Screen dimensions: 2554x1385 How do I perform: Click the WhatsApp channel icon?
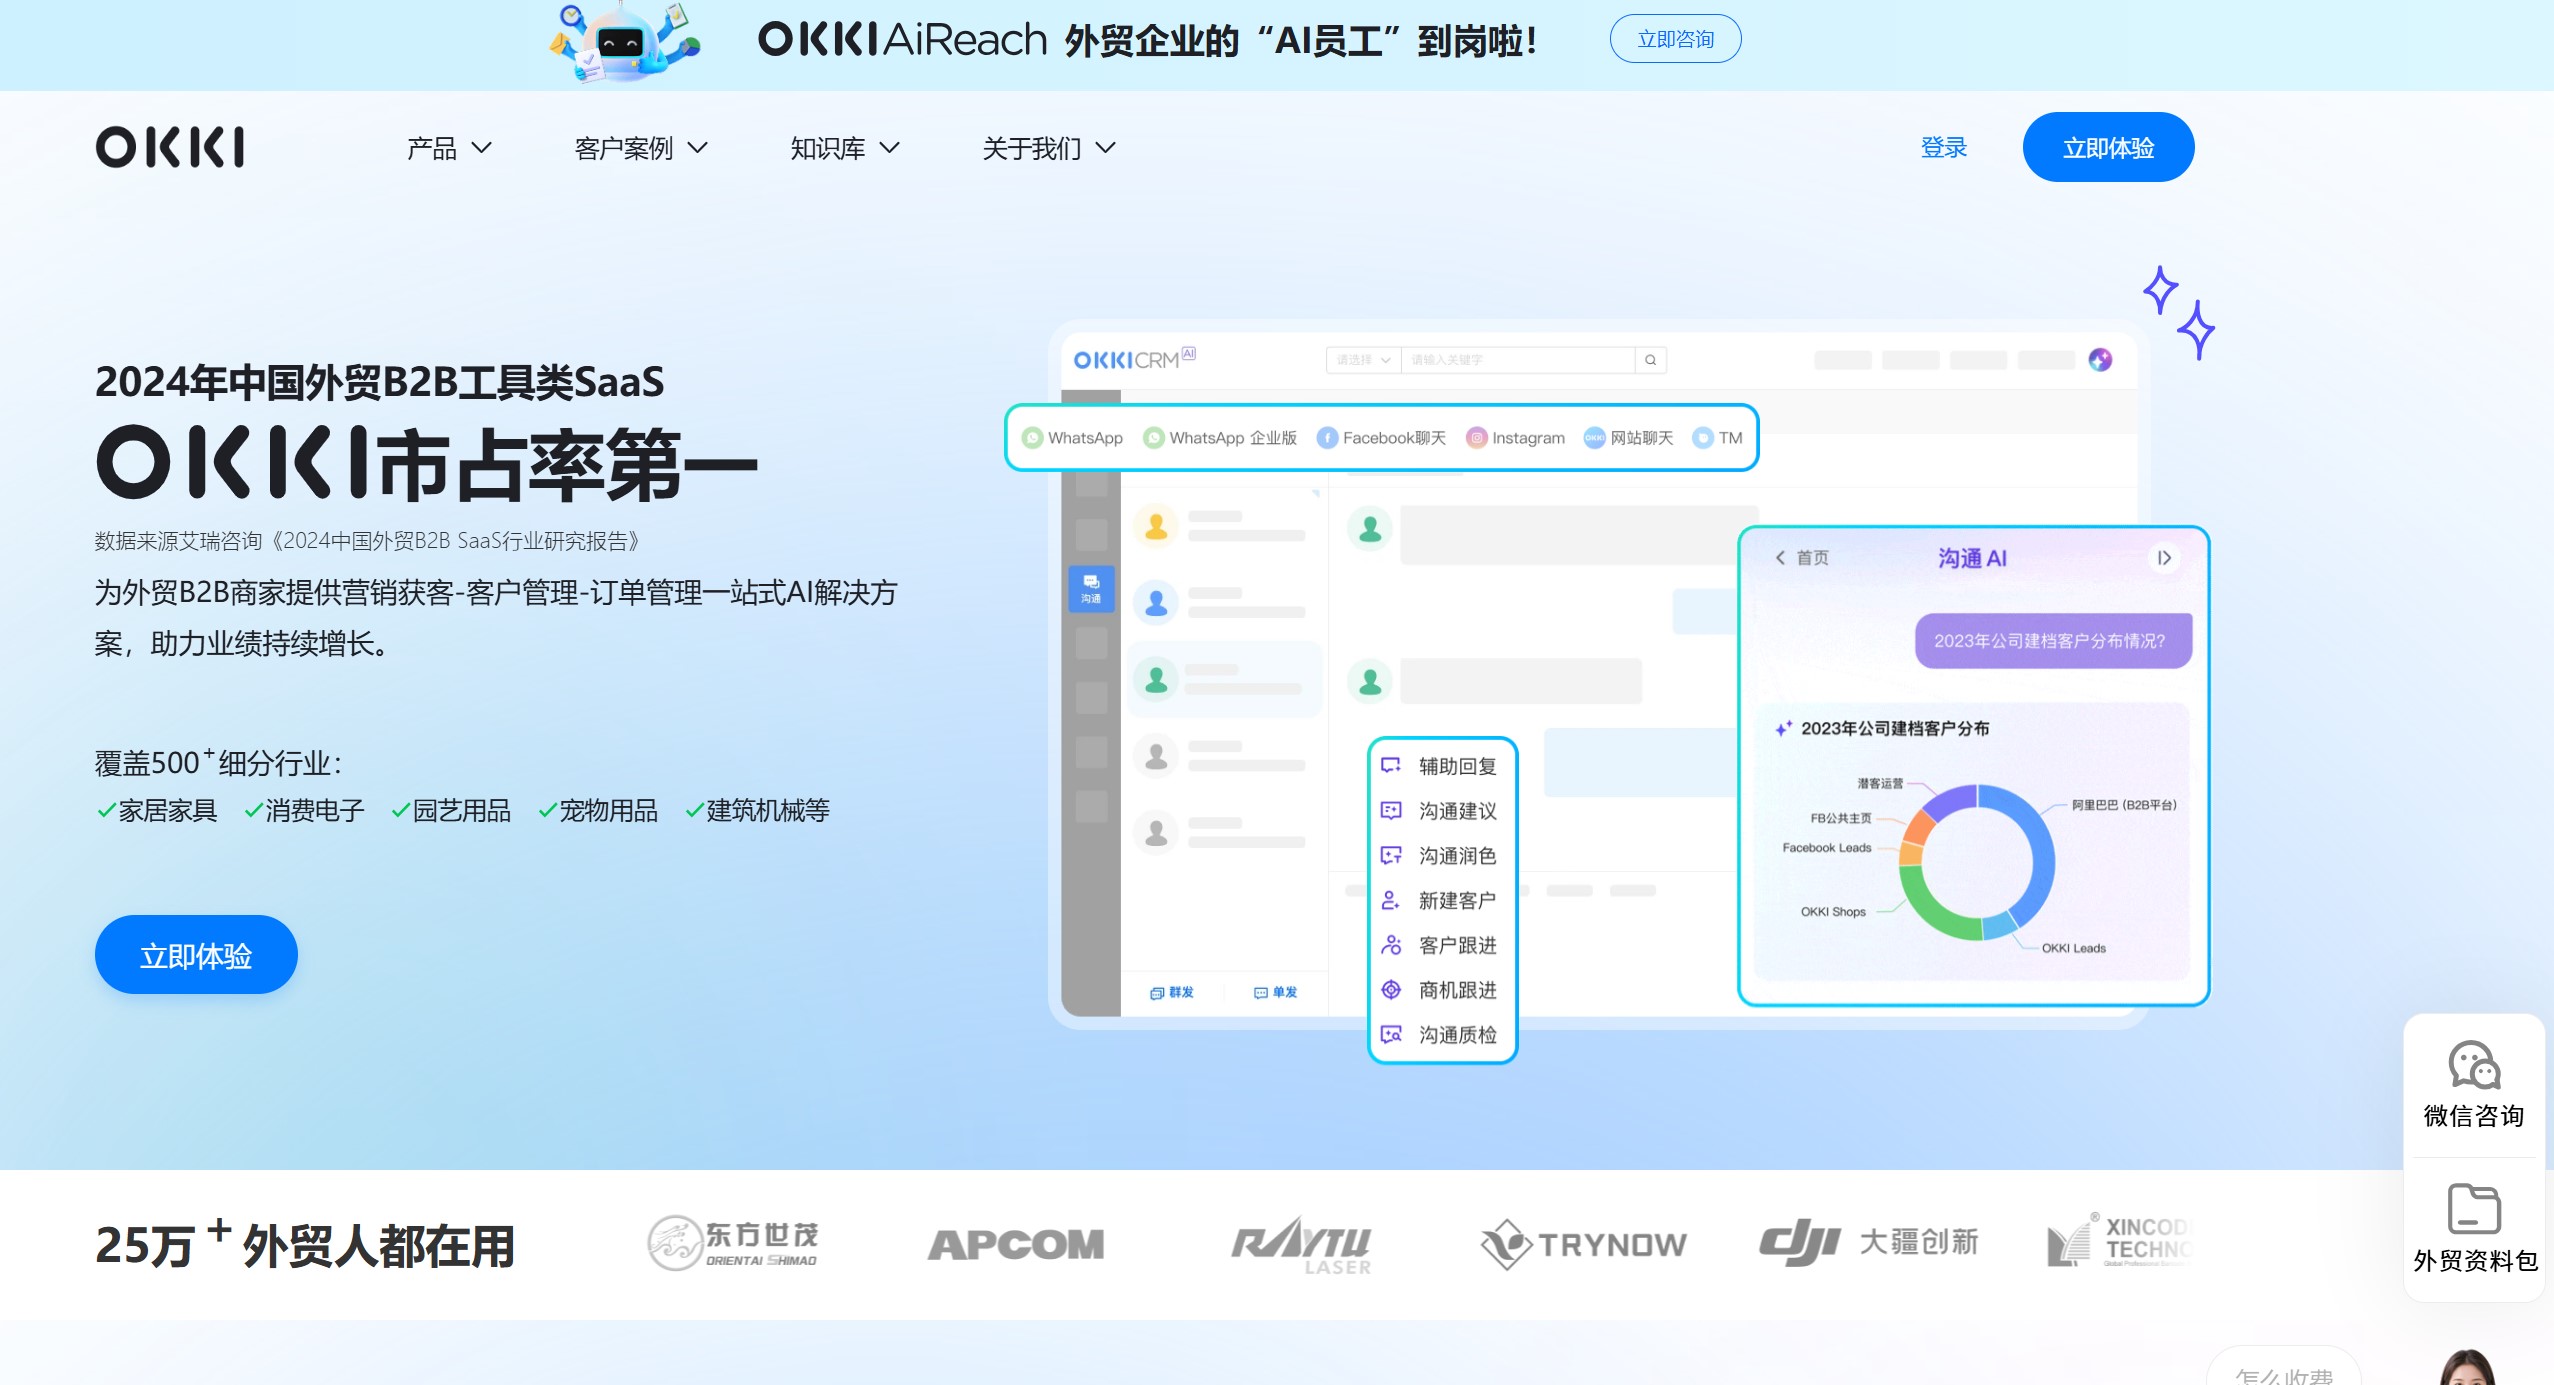(1033, 437)
